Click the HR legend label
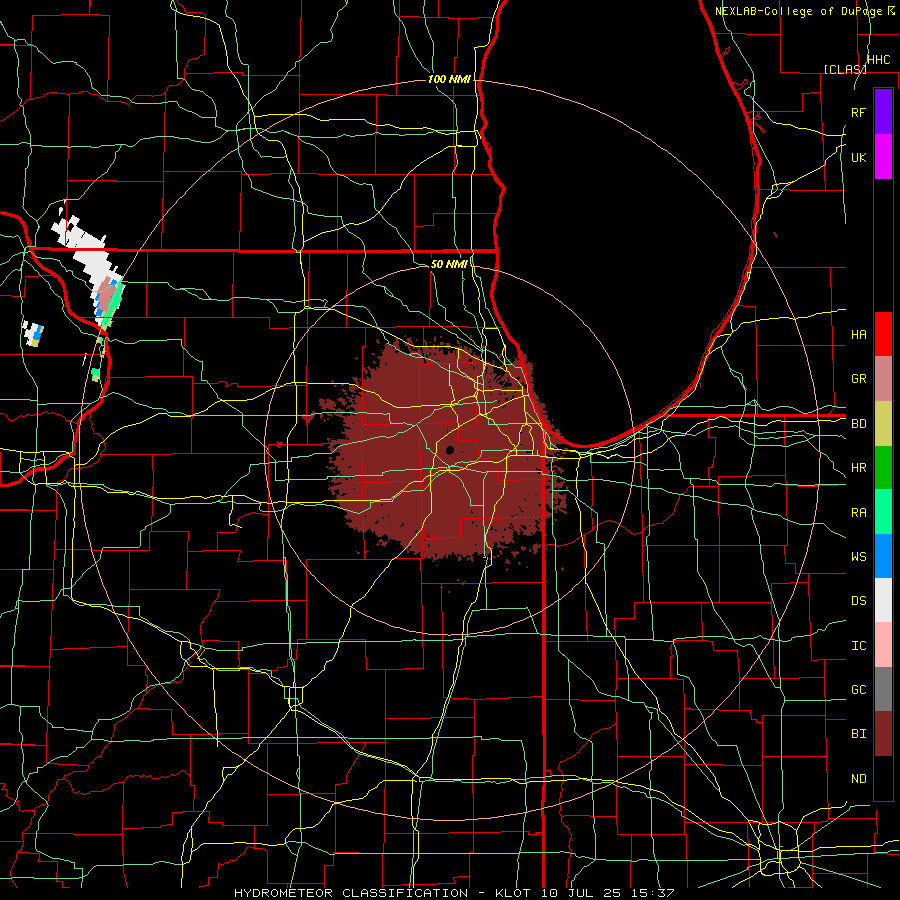The height and width of the screenshot is (900, 900). click(x=858, y=467)
